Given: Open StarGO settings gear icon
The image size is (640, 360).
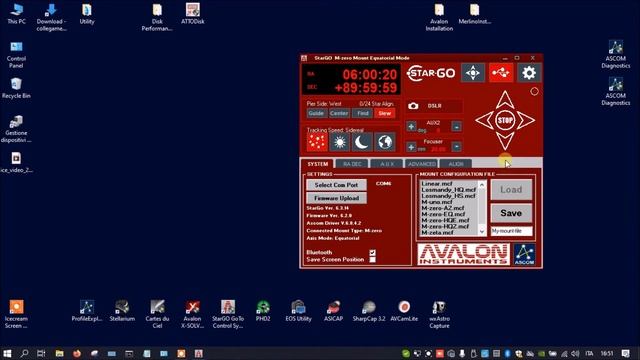Looking at the screenshot, I should [x=529, y=73].
